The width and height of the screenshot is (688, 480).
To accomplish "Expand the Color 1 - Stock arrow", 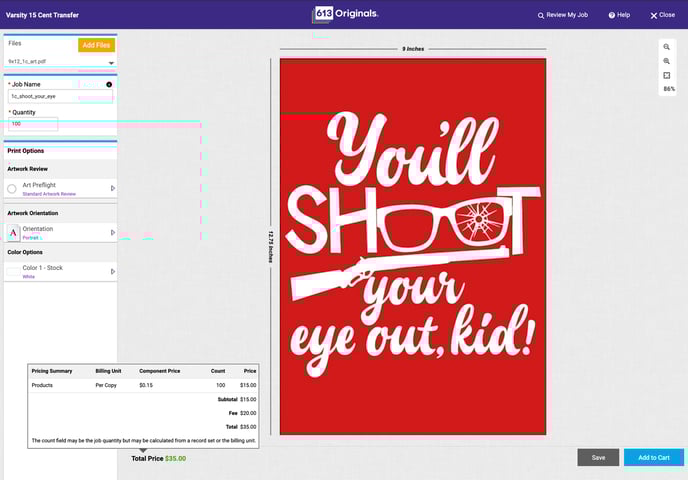I will [x=113, y=272].
